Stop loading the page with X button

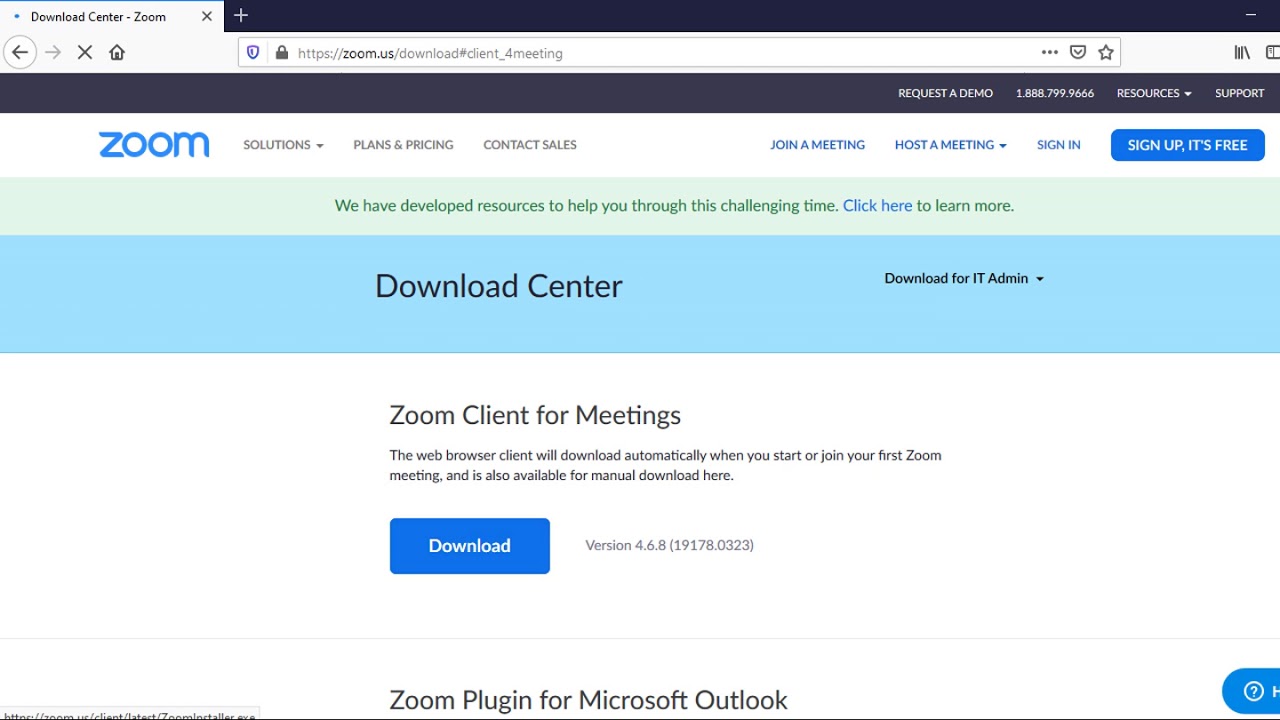85,53
